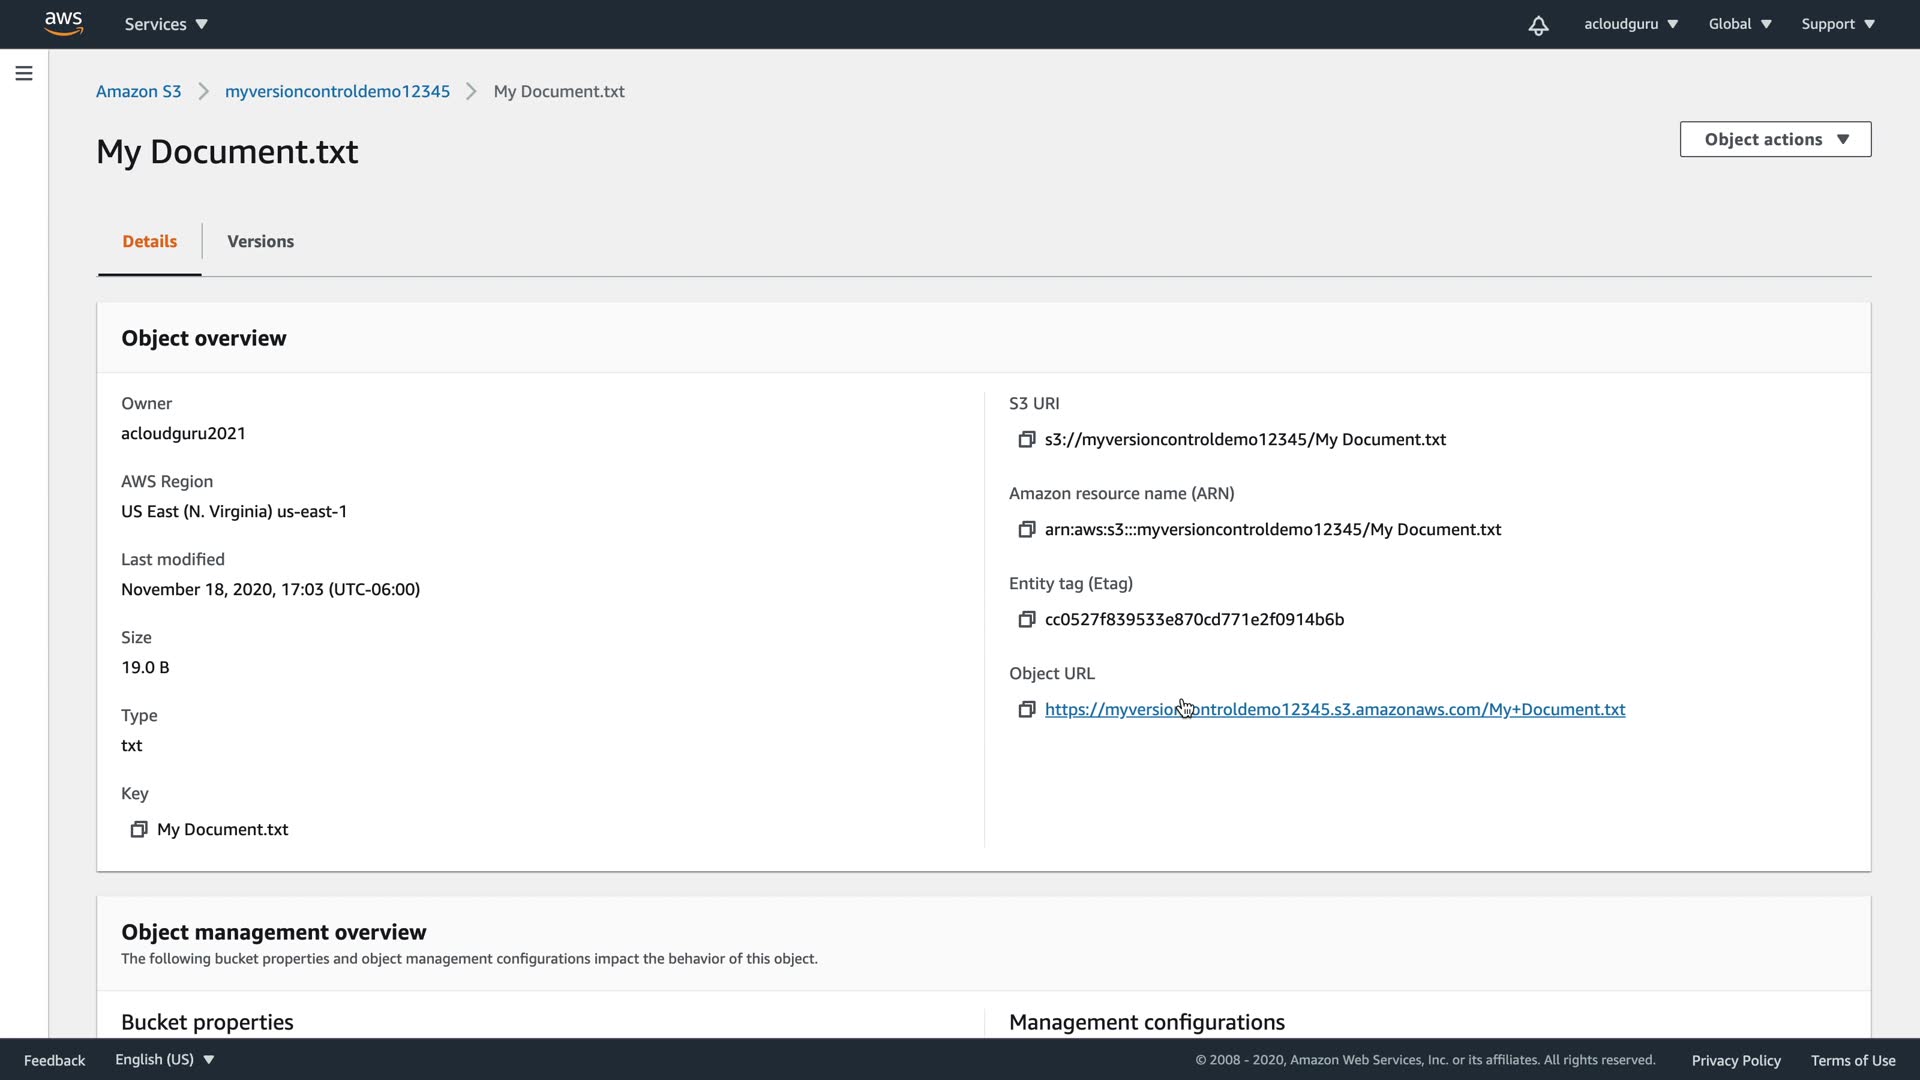Open the Object URL hyperlink

[1400, 710]
